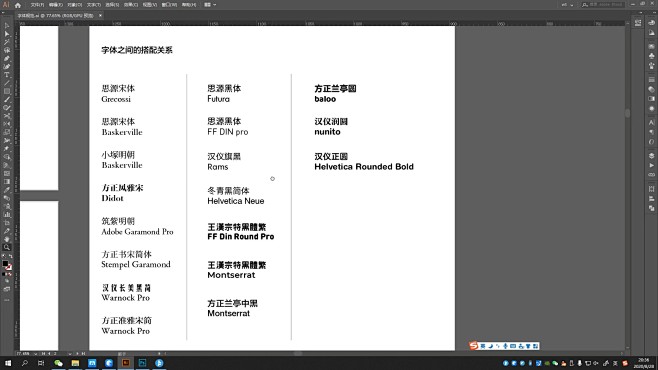Close the open document tab

100,16
